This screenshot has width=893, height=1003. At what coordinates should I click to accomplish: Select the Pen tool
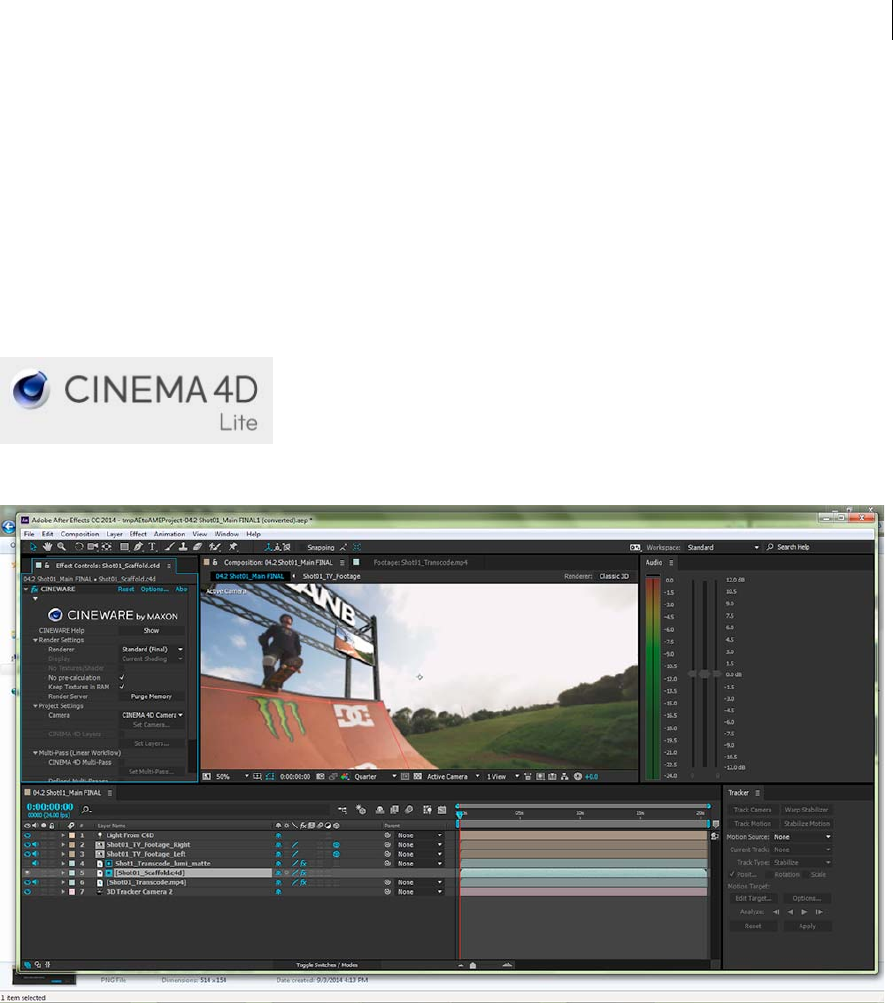click(x=138, y=547)
